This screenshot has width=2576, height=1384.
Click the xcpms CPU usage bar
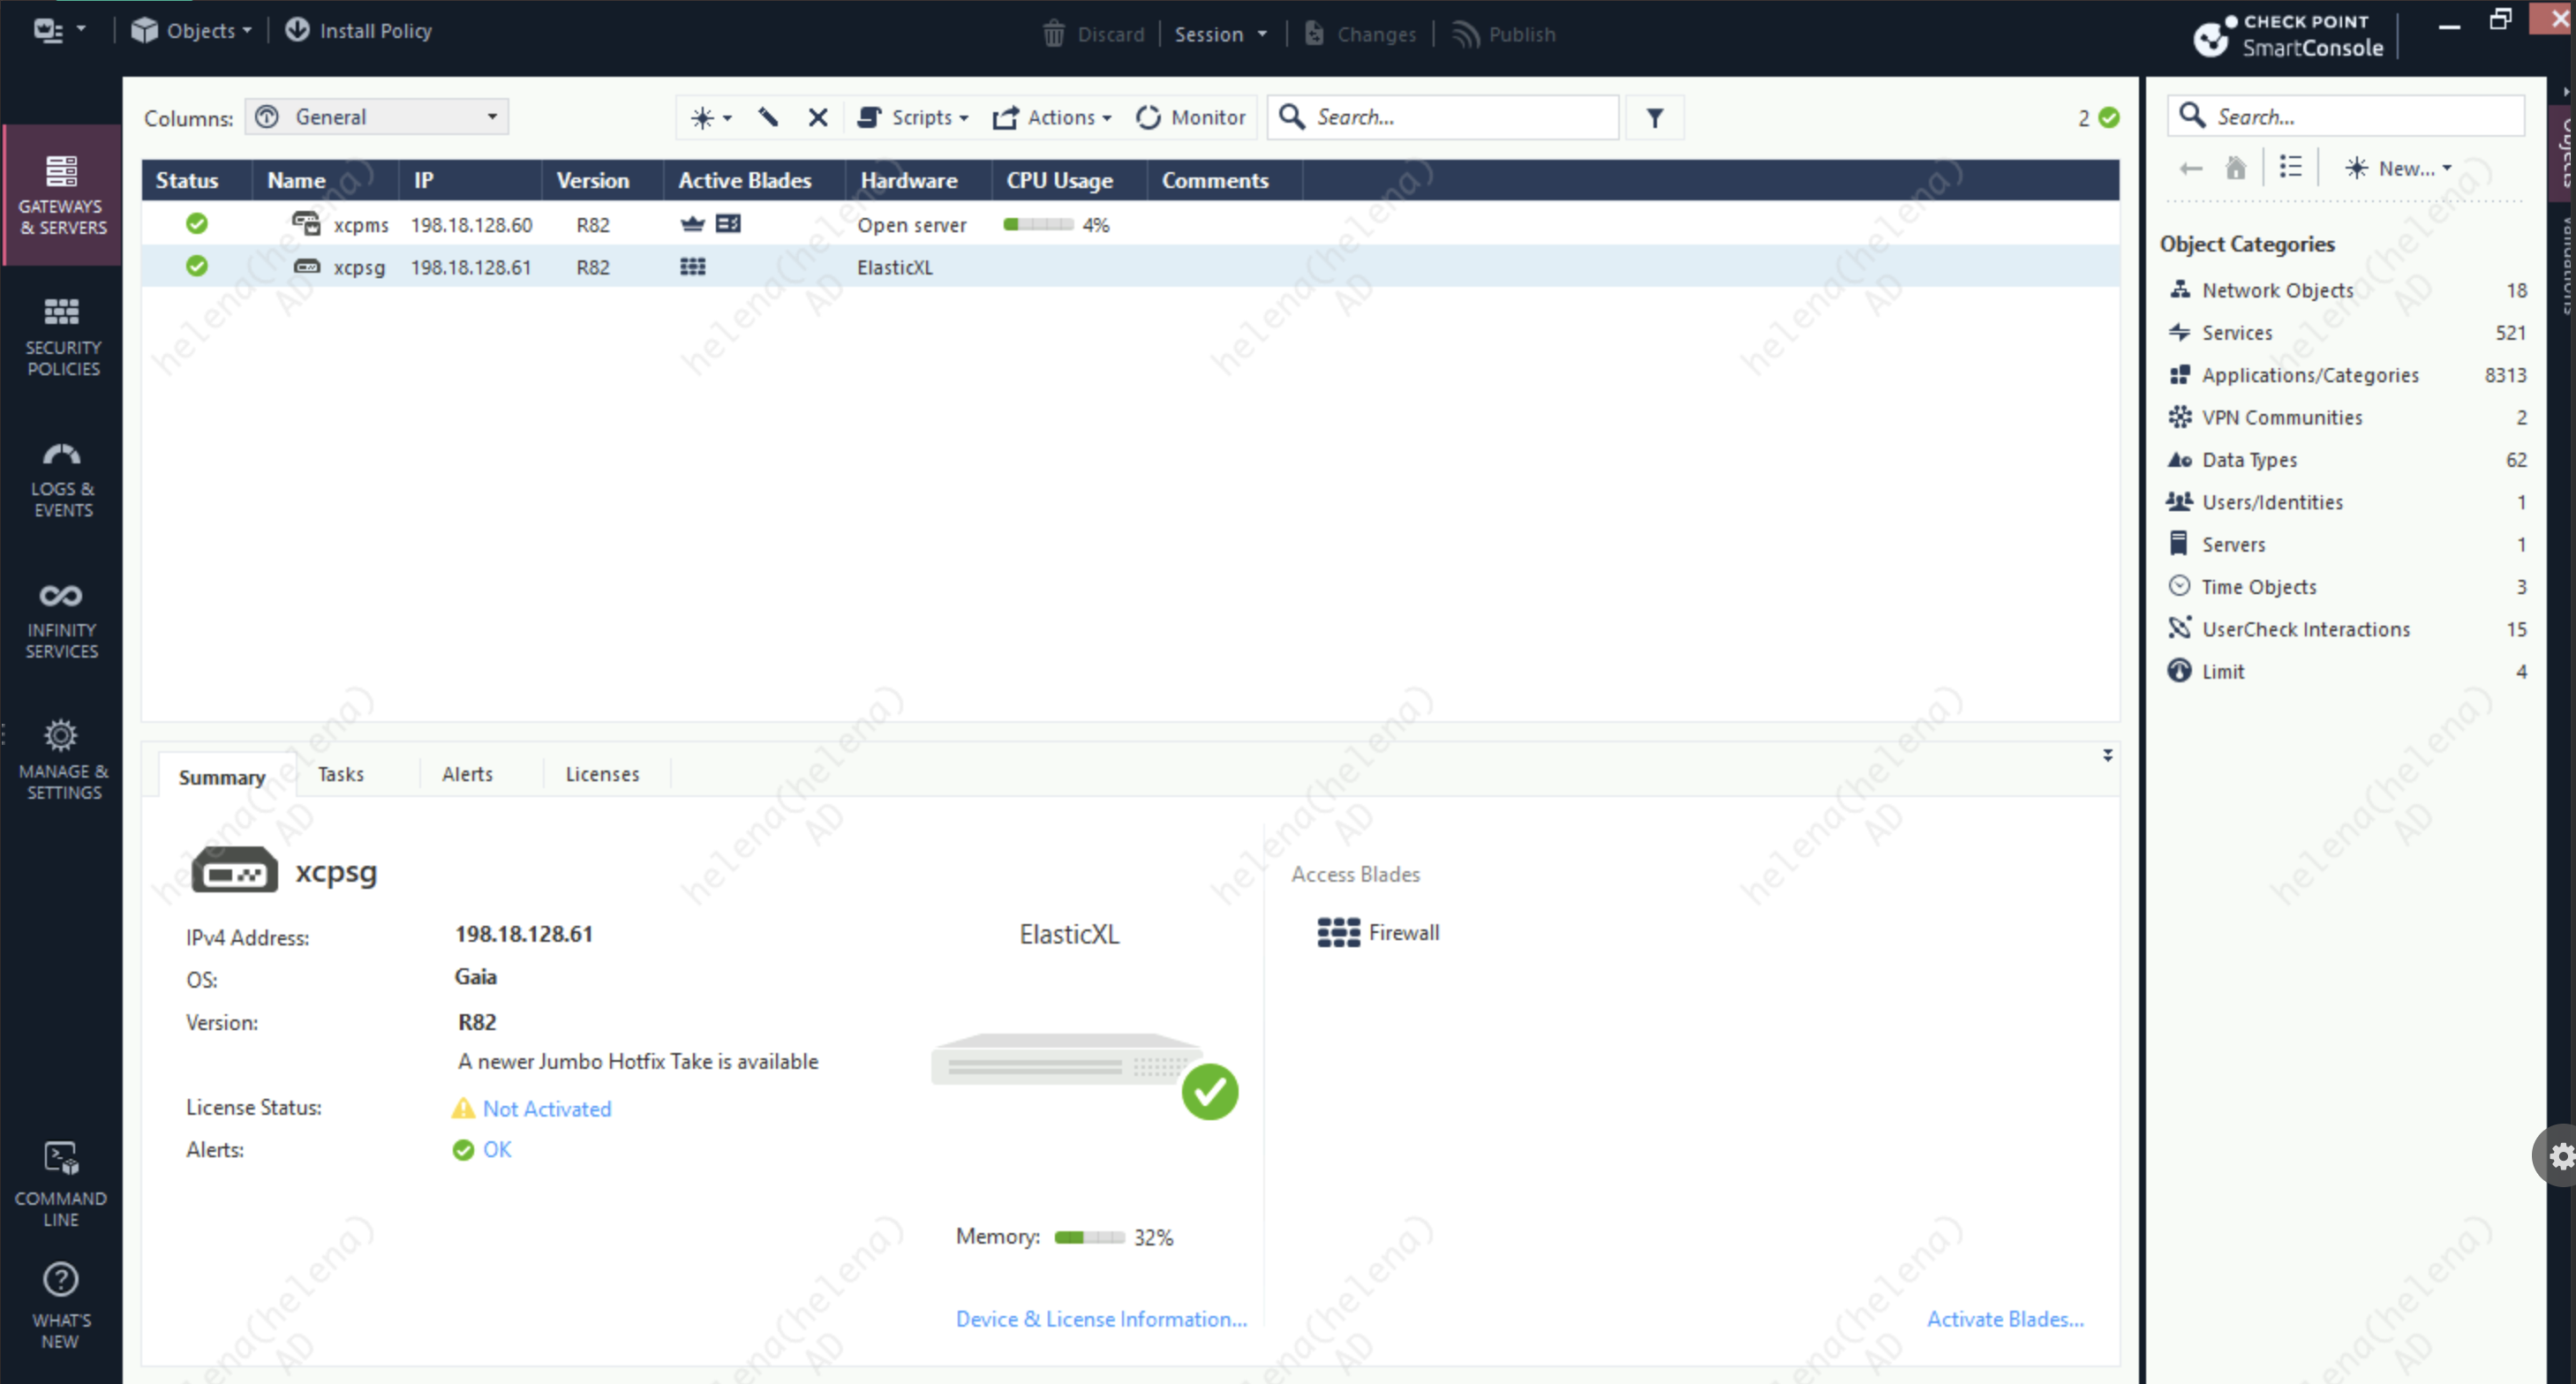1038,224
